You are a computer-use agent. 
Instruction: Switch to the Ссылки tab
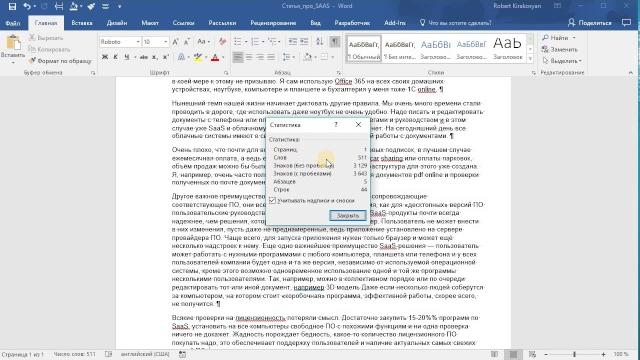coord(183,23)
